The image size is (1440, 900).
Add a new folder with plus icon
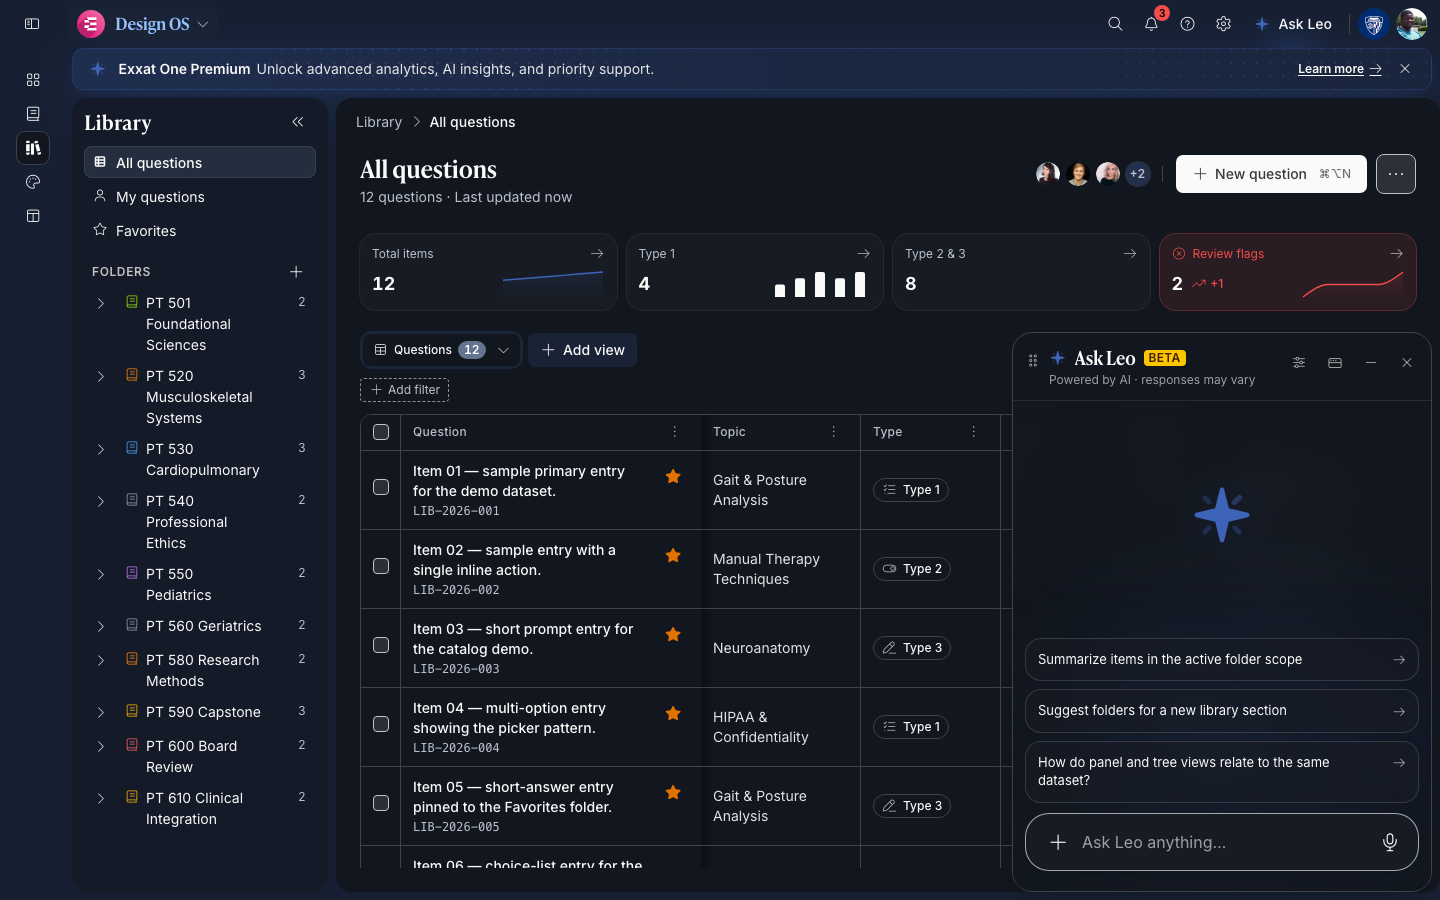coord(296,272)
